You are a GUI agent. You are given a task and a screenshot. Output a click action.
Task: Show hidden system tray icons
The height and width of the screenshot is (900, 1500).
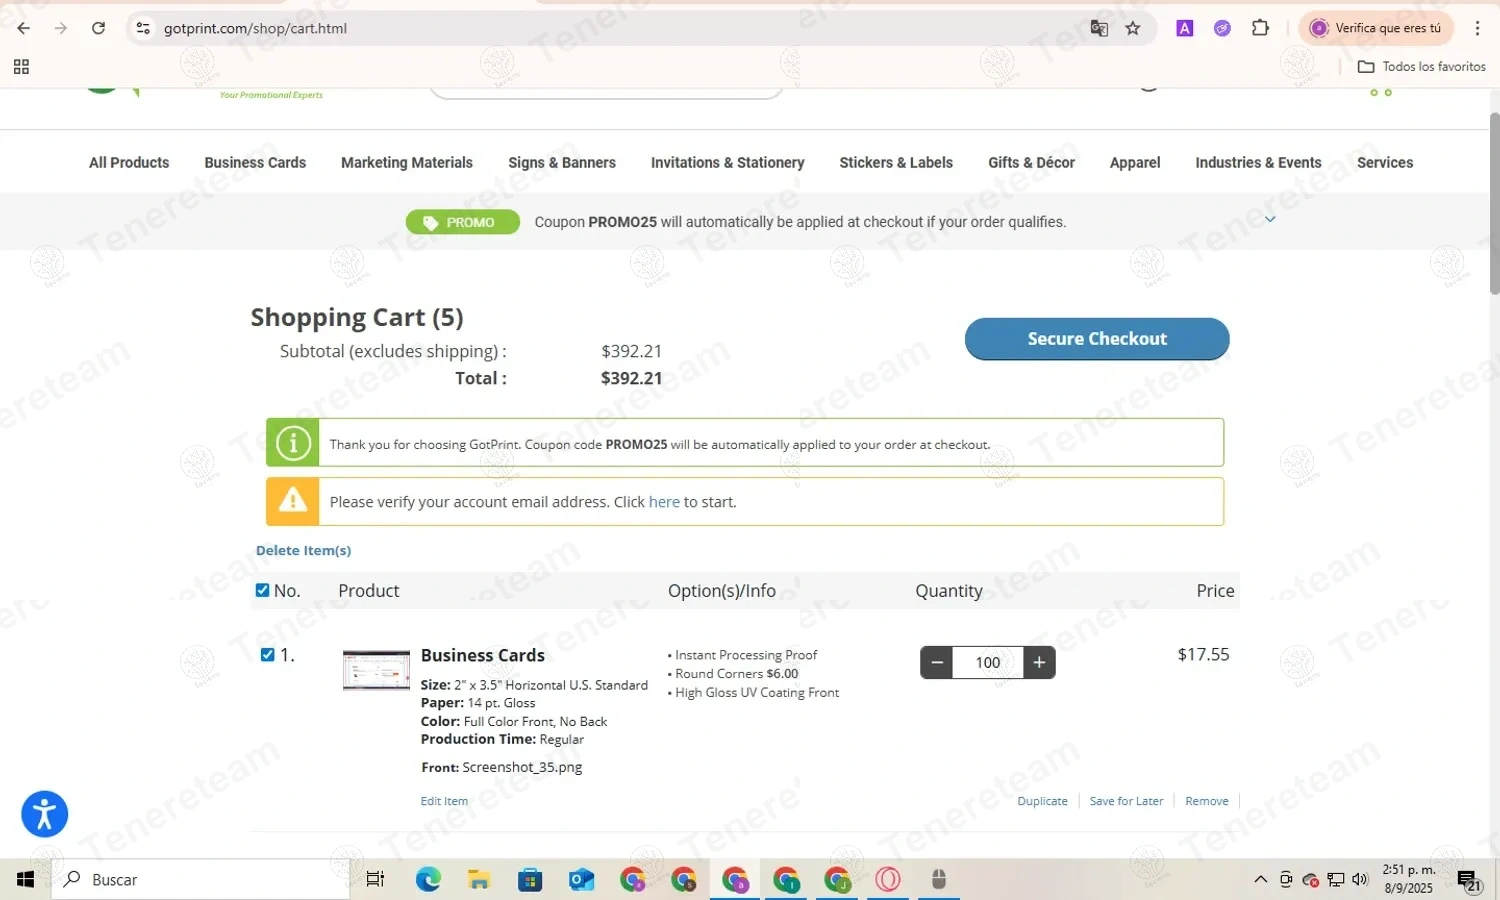pos(1260,880)
